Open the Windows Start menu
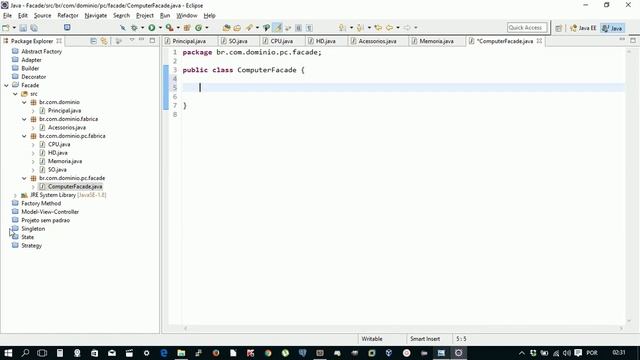 8,353
